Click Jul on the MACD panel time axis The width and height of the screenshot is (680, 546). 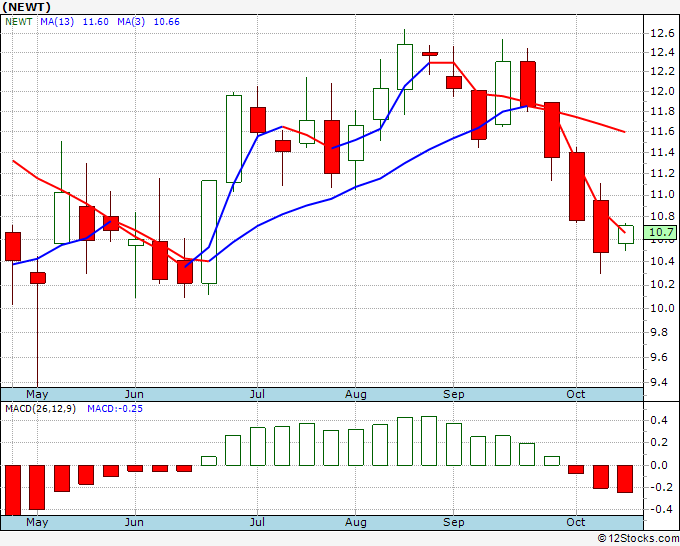(x=257, y=522)
